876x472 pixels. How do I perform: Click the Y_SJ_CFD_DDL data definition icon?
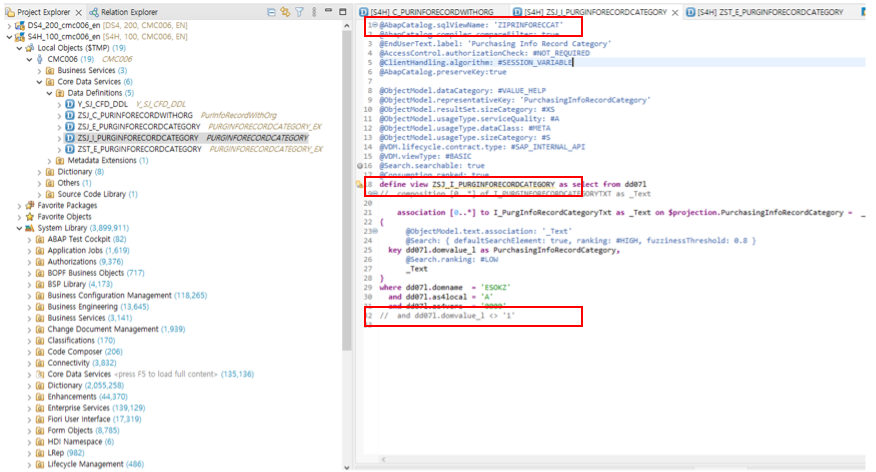[70, 104]
